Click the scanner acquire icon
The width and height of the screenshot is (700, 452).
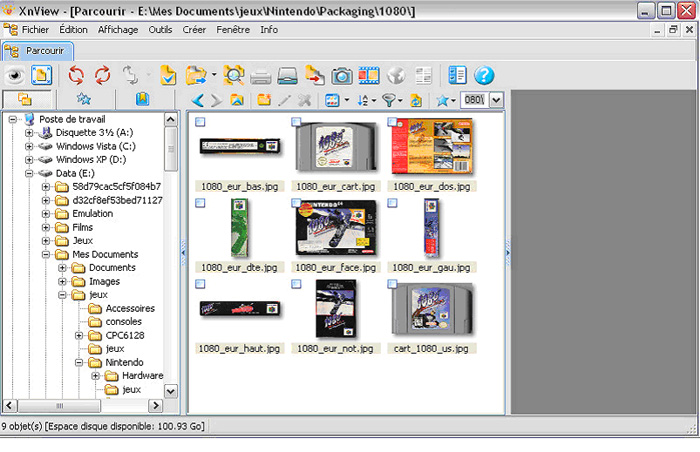pos(288,76)
